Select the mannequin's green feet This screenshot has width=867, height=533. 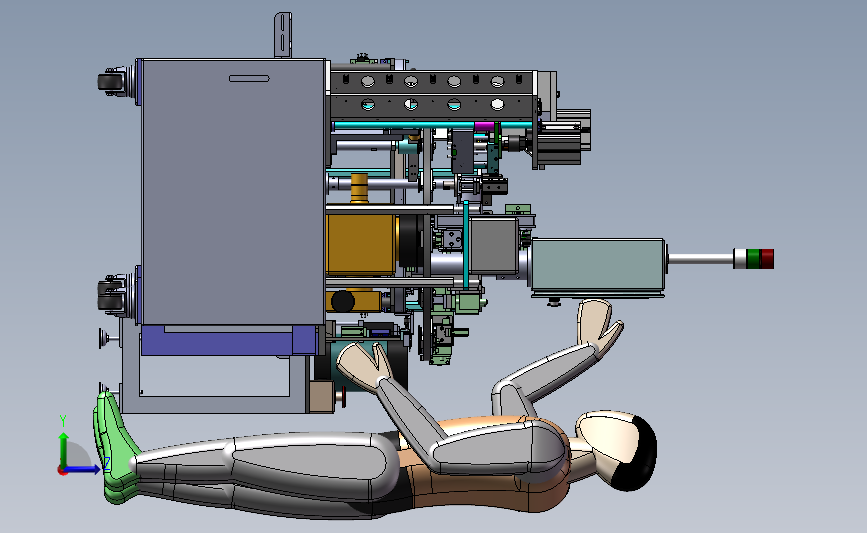point(114,449)
